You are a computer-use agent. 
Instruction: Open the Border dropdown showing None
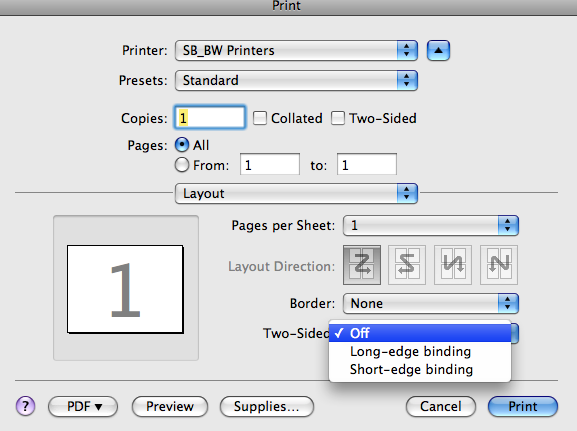(431, 303)
